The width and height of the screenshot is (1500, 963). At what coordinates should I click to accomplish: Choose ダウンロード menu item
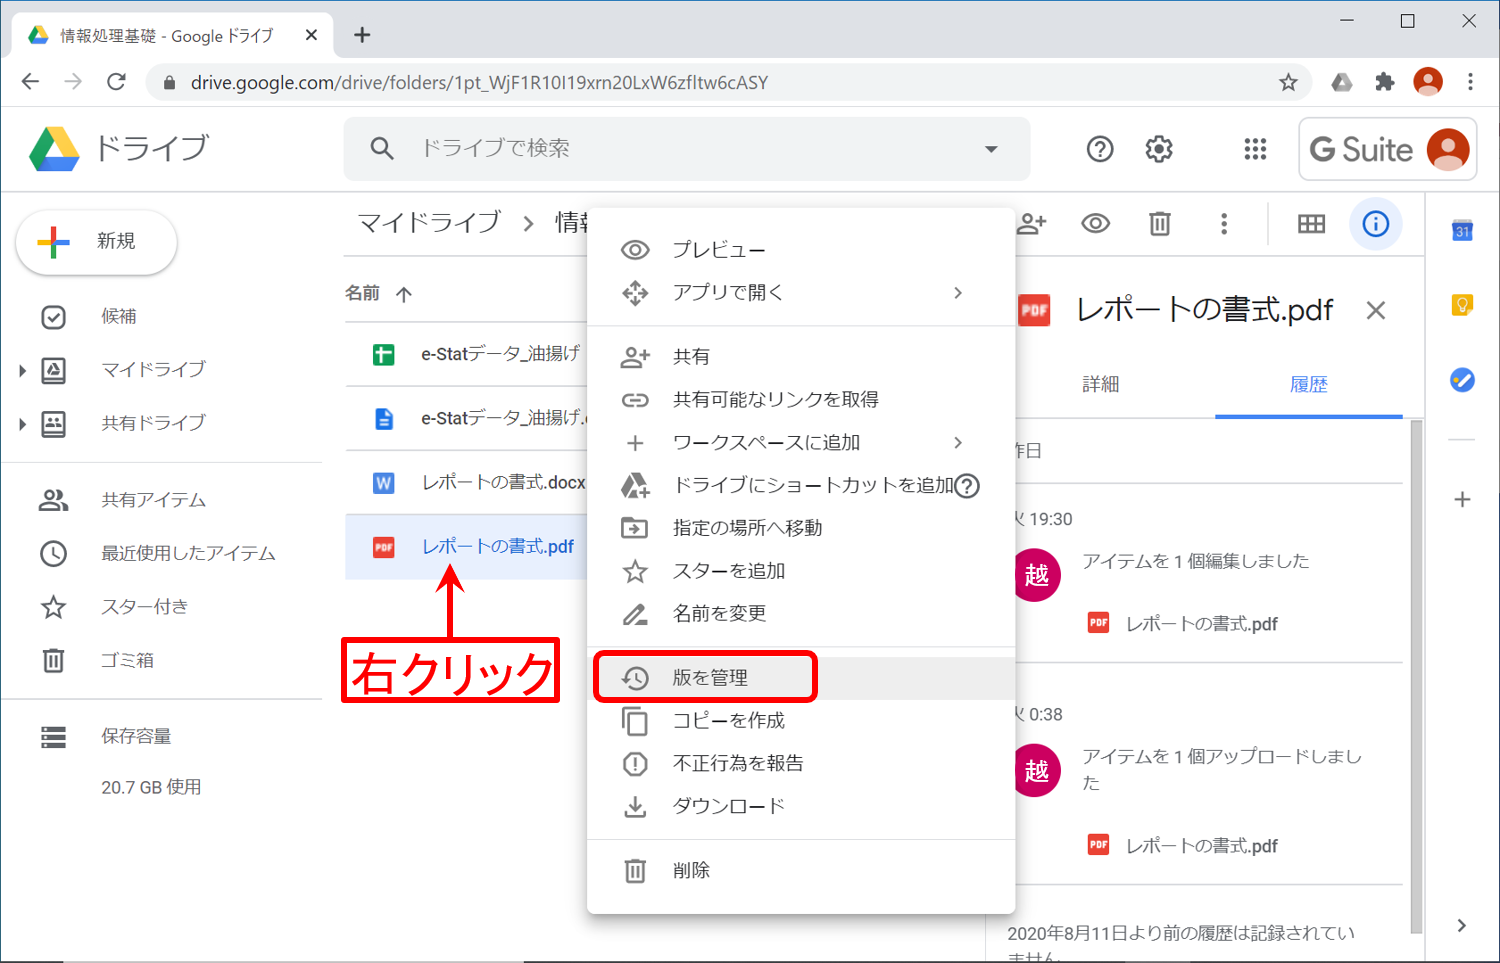(x=801, y=807)
